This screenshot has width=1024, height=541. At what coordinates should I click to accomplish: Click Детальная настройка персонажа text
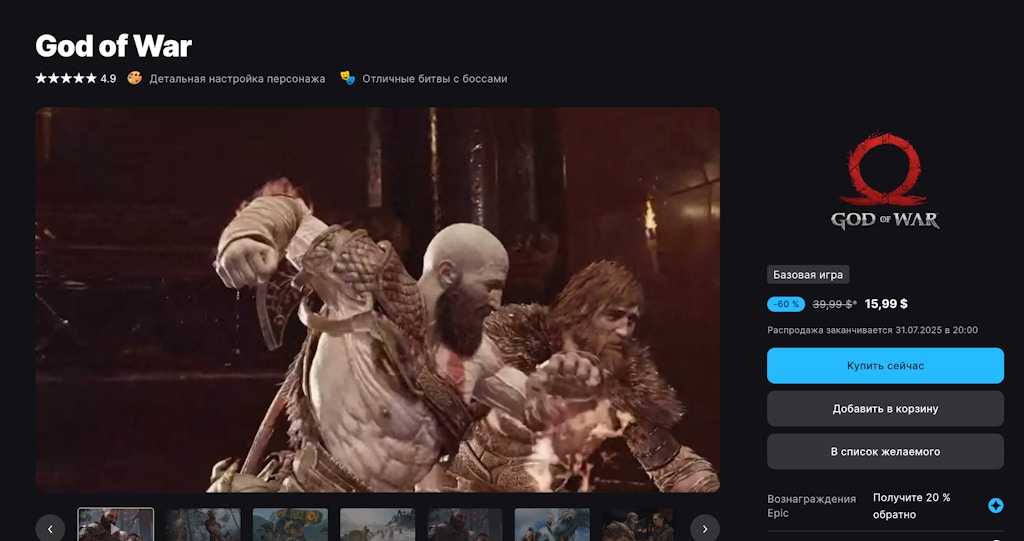point(237,78)
